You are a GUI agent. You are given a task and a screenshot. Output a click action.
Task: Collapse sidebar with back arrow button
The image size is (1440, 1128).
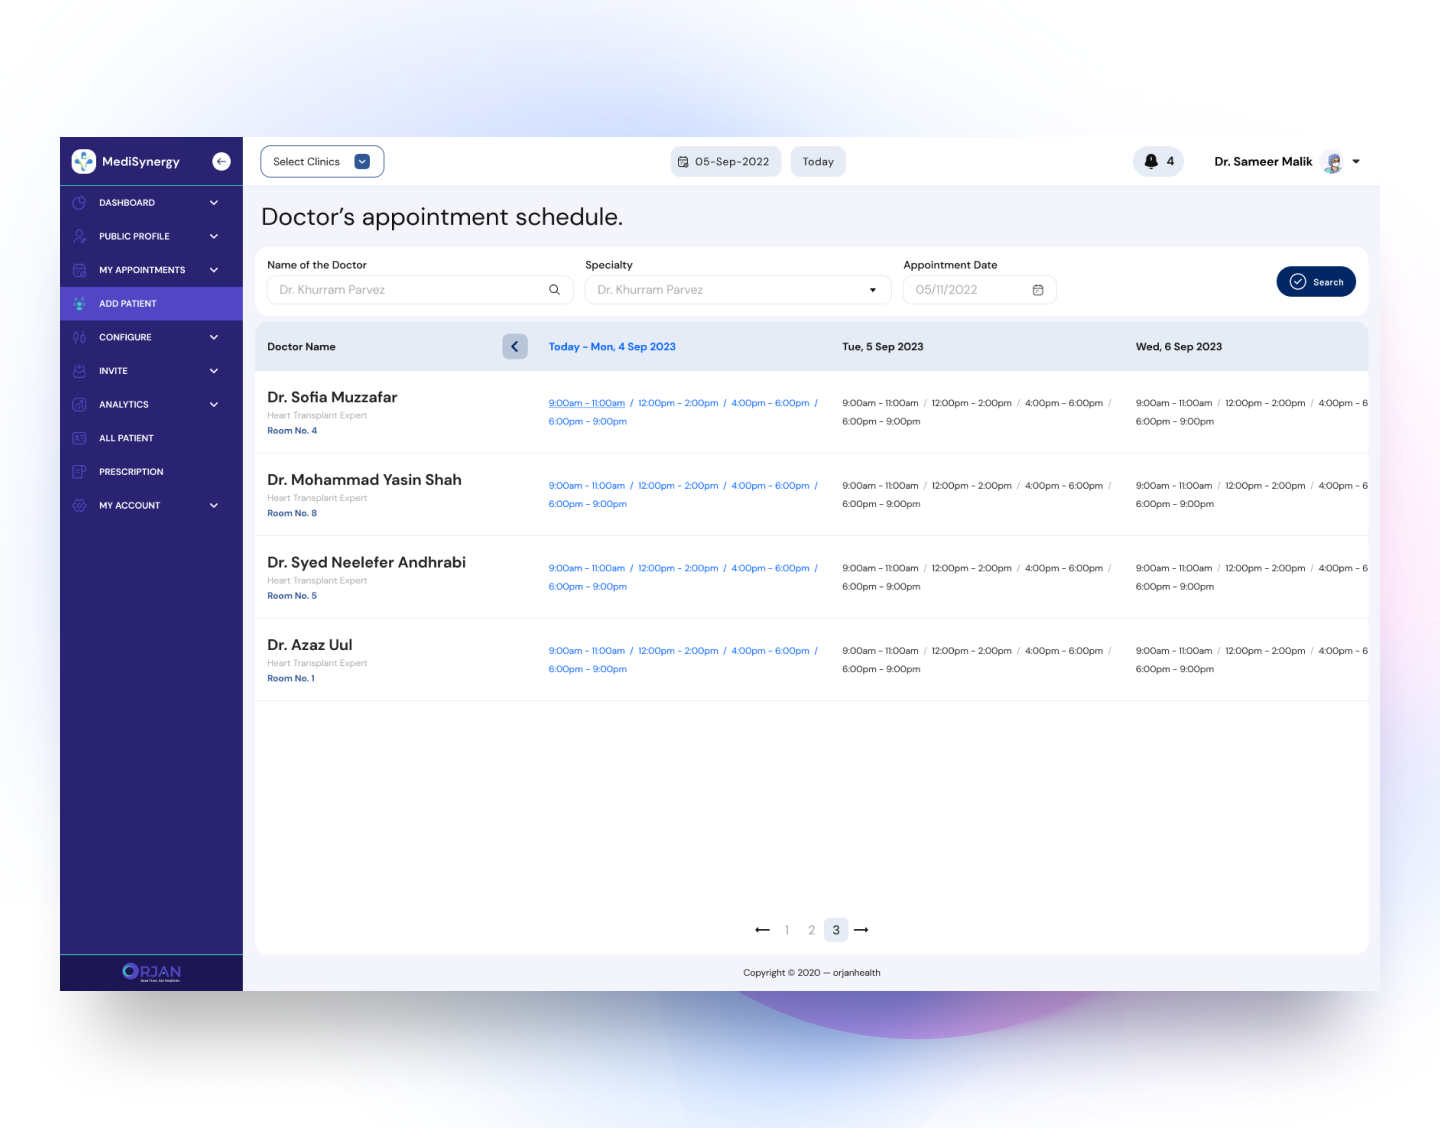click(x=222, y=161)
